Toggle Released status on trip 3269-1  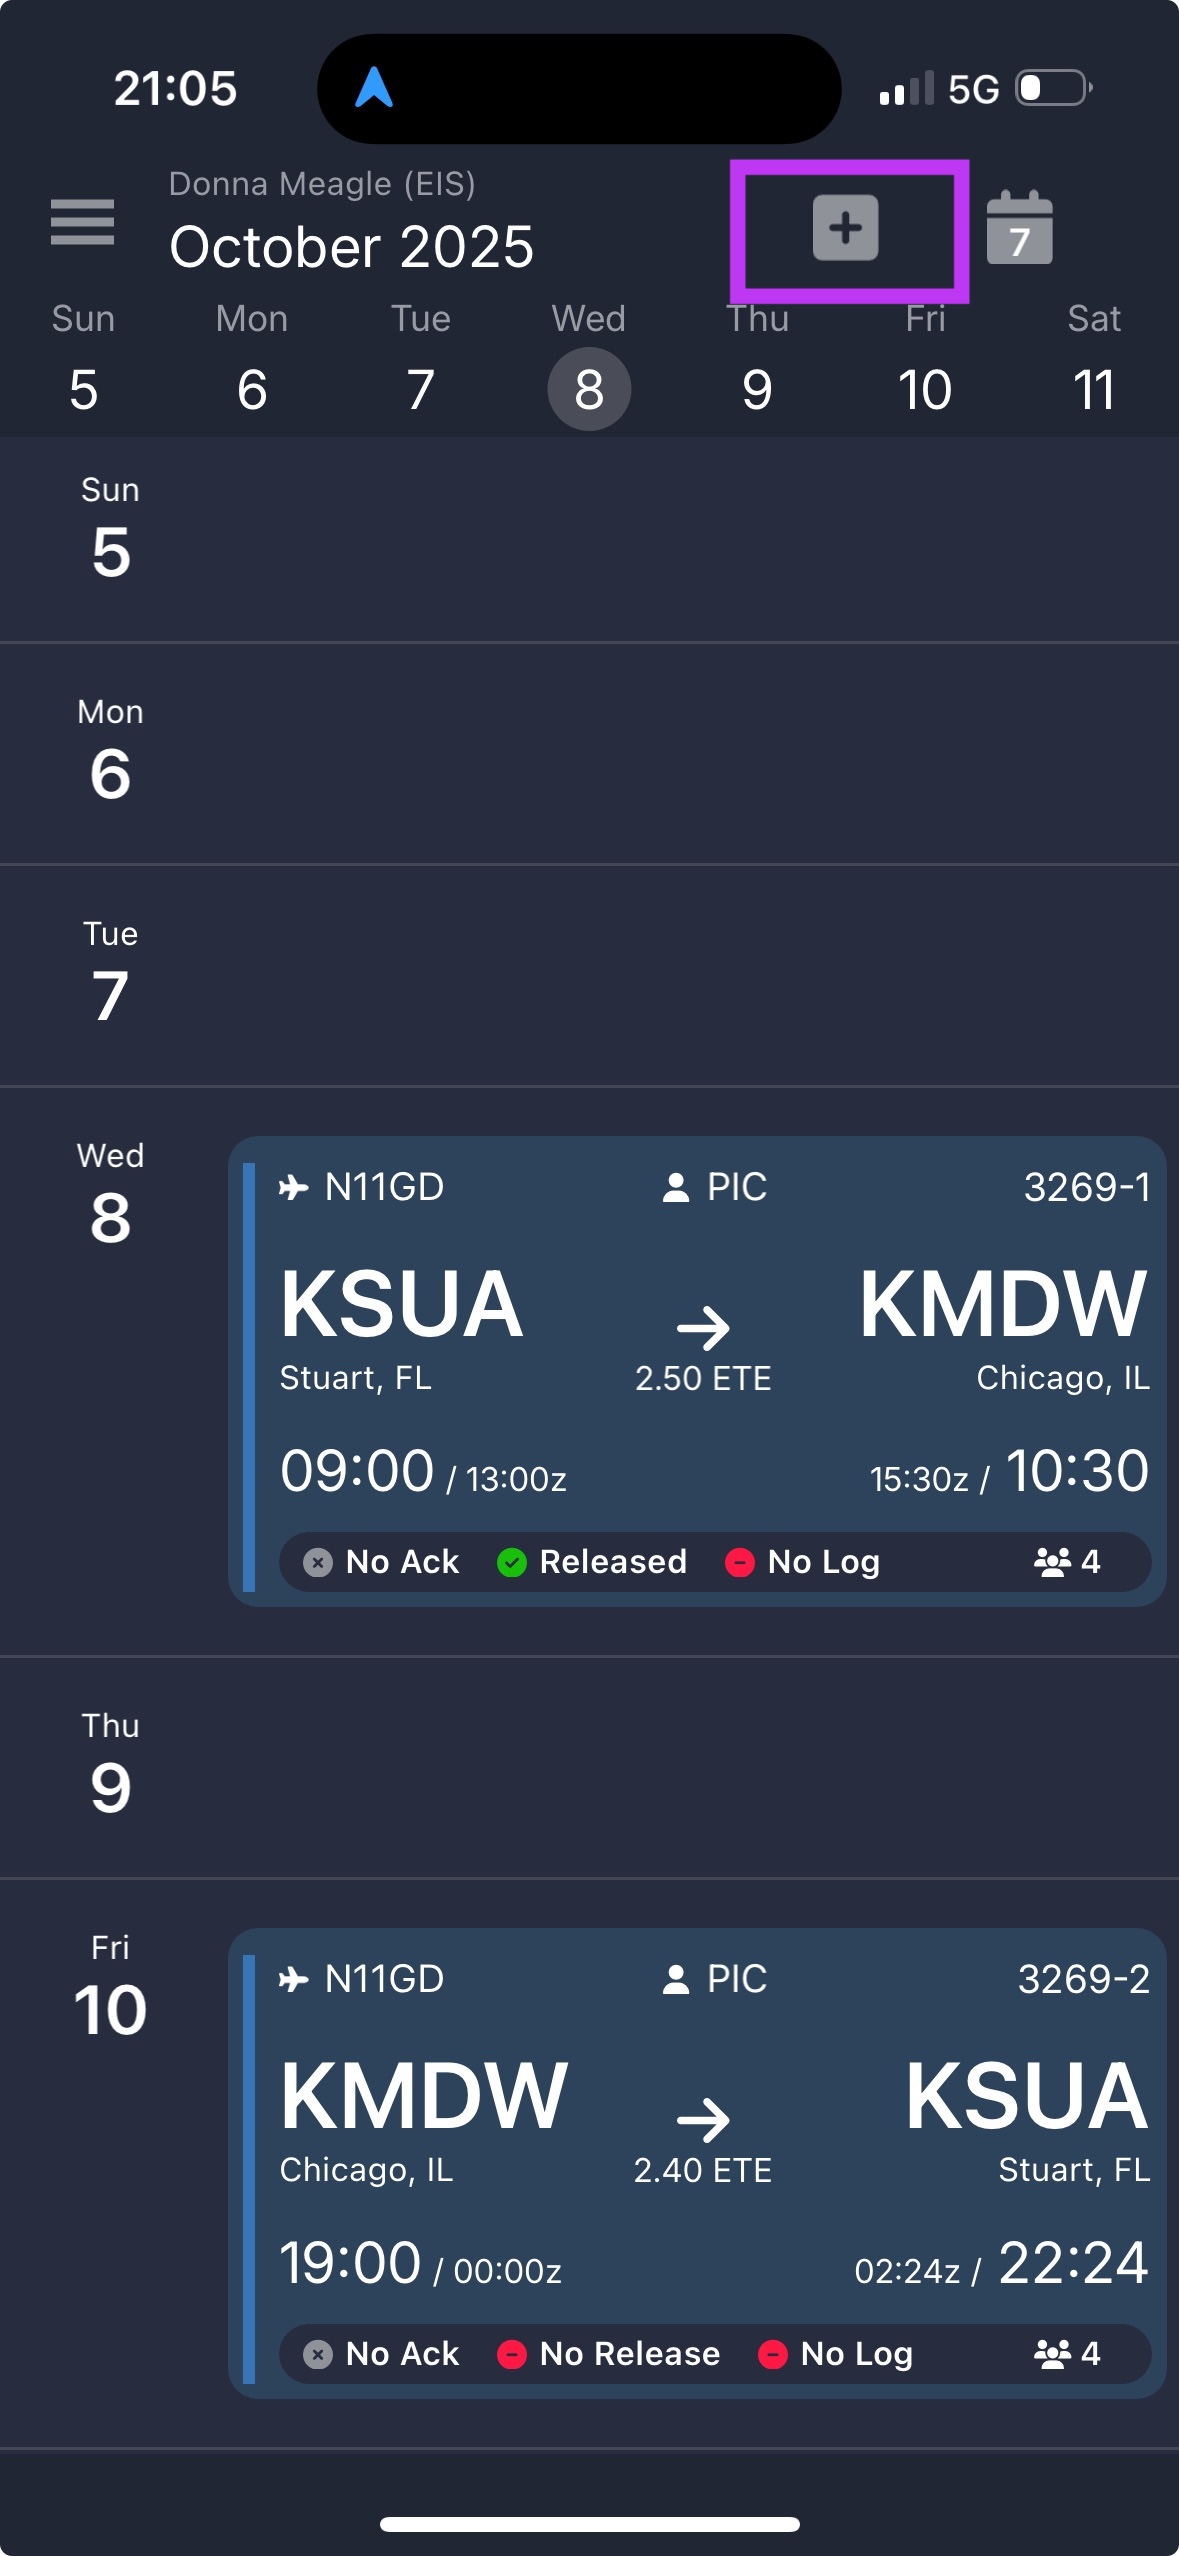pyautogui.click(x=592, y=1562)
